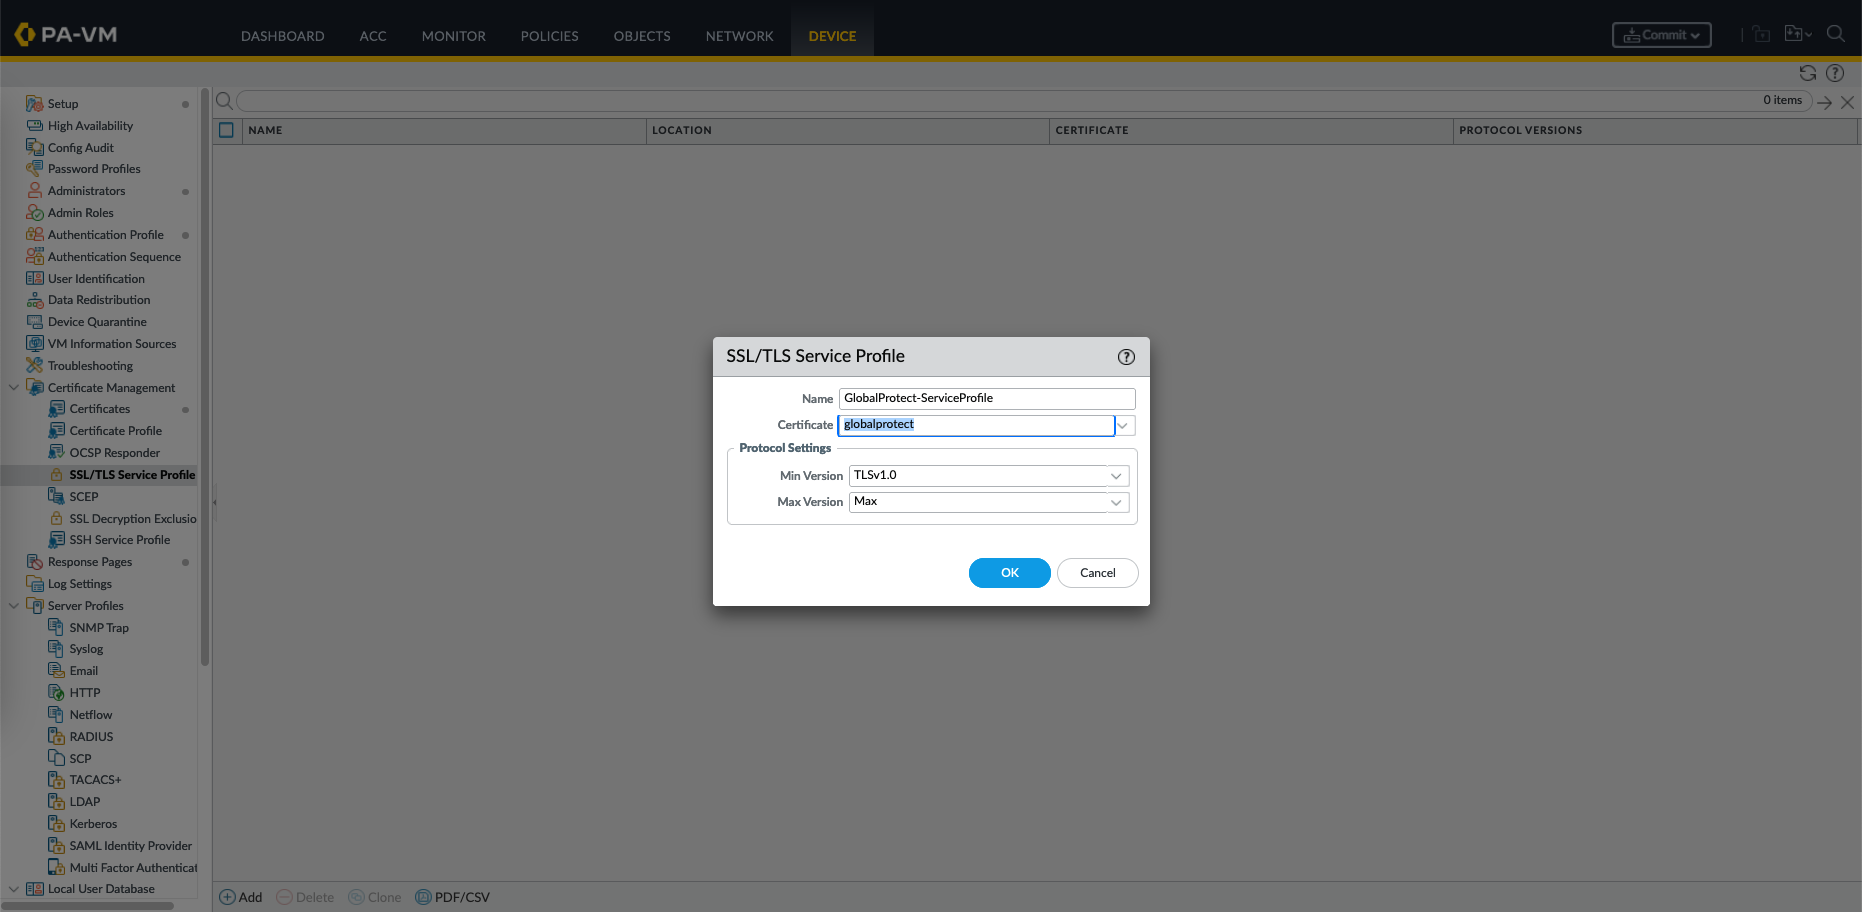1862x912 pixels.
Task: Open the RADIUS server profile item
Action: pyautogui.click(x=91, y=737)
